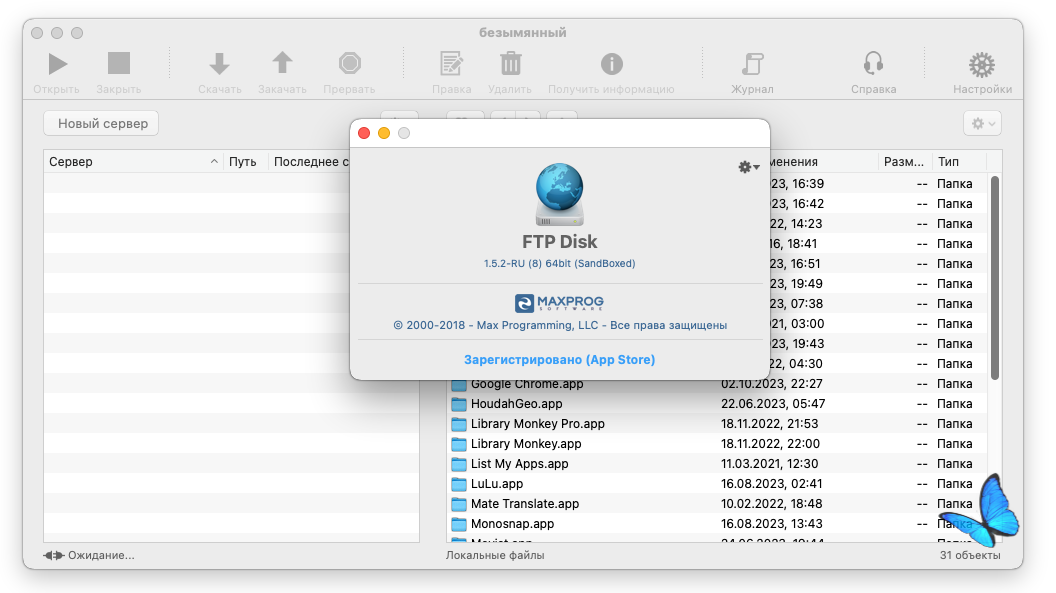Select Mate Translate.app row

tap(718, 503)
